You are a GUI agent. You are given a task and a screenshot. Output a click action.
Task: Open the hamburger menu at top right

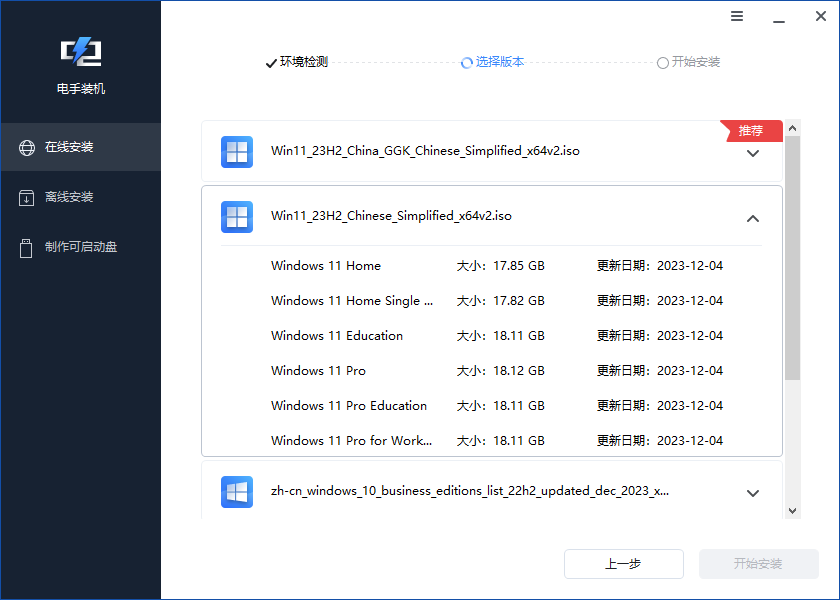pyautogui.click(x=737, y=16)
